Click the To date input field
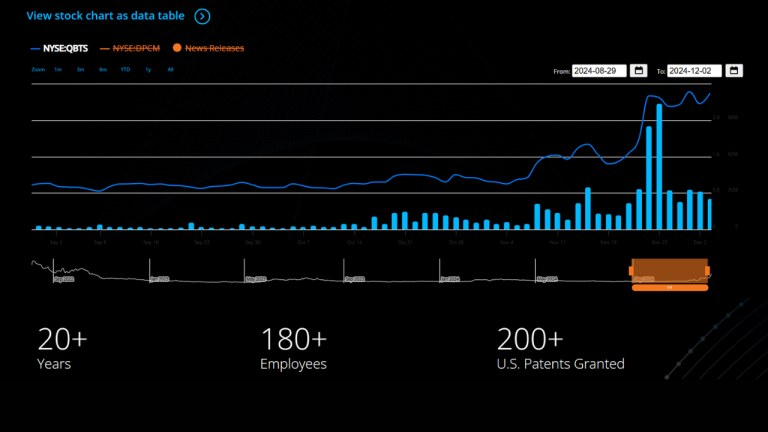This screenshot has height=432, width=768. [694, 71]
